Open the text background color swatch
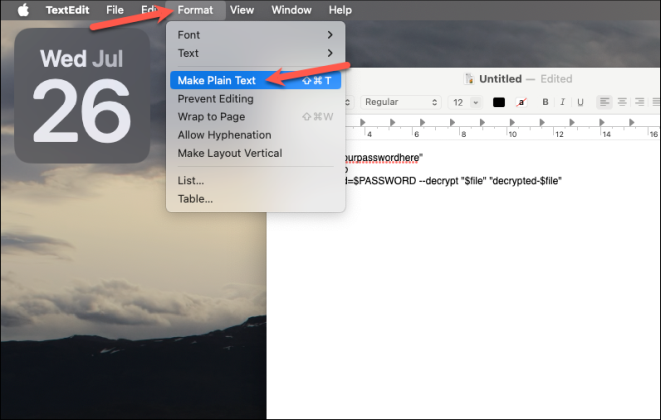The image size is (661, 420). (521, 102)
